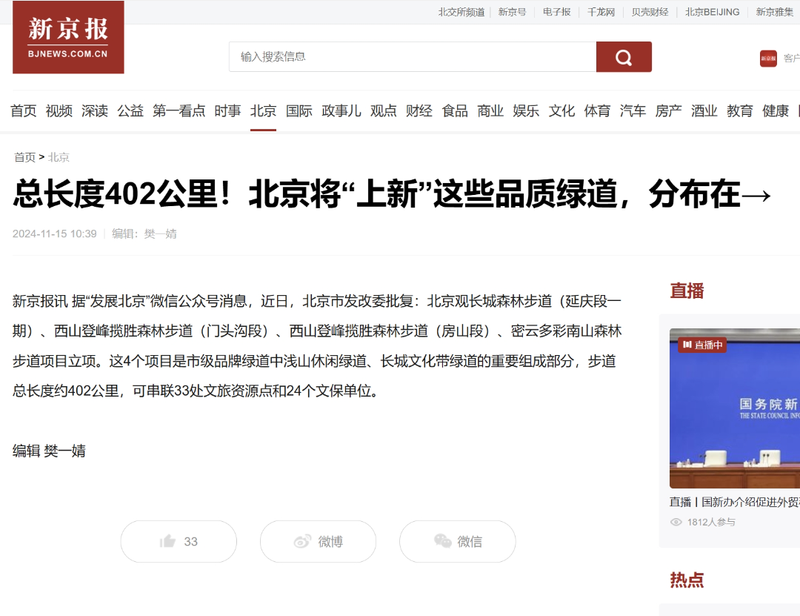Click the search input field
Screen dimensions: 800x616
(412, 57)
